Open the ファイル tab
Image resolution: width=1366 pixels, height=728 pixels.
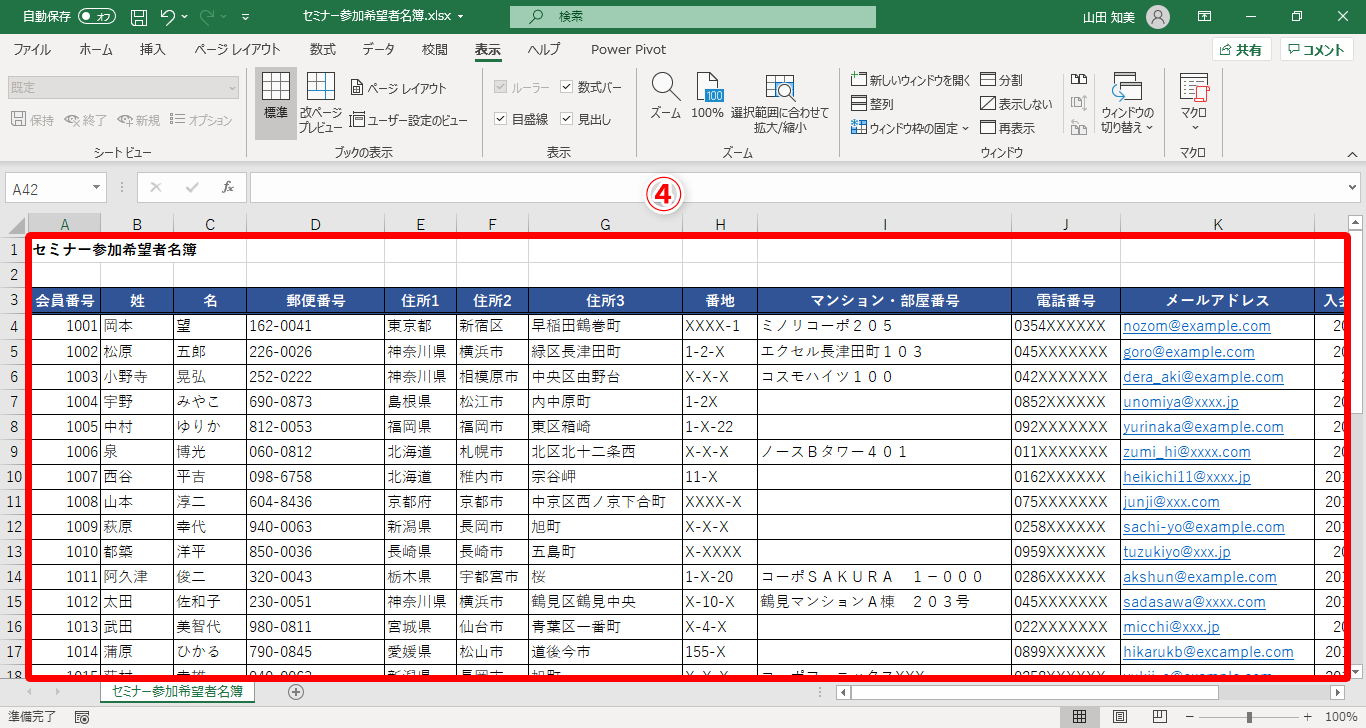32,50
